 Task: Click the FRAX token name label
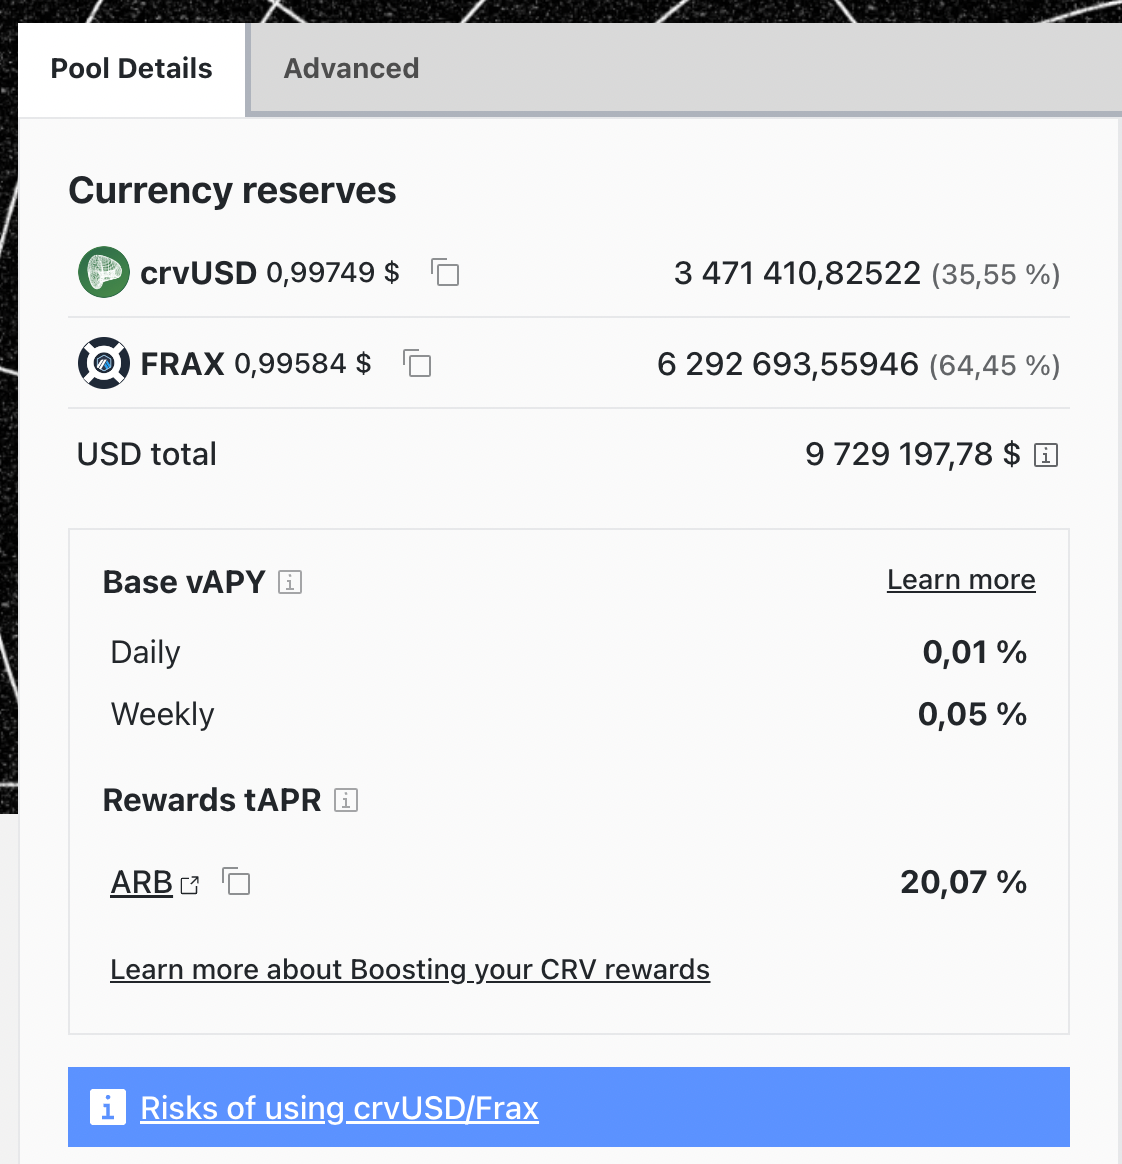182,364
